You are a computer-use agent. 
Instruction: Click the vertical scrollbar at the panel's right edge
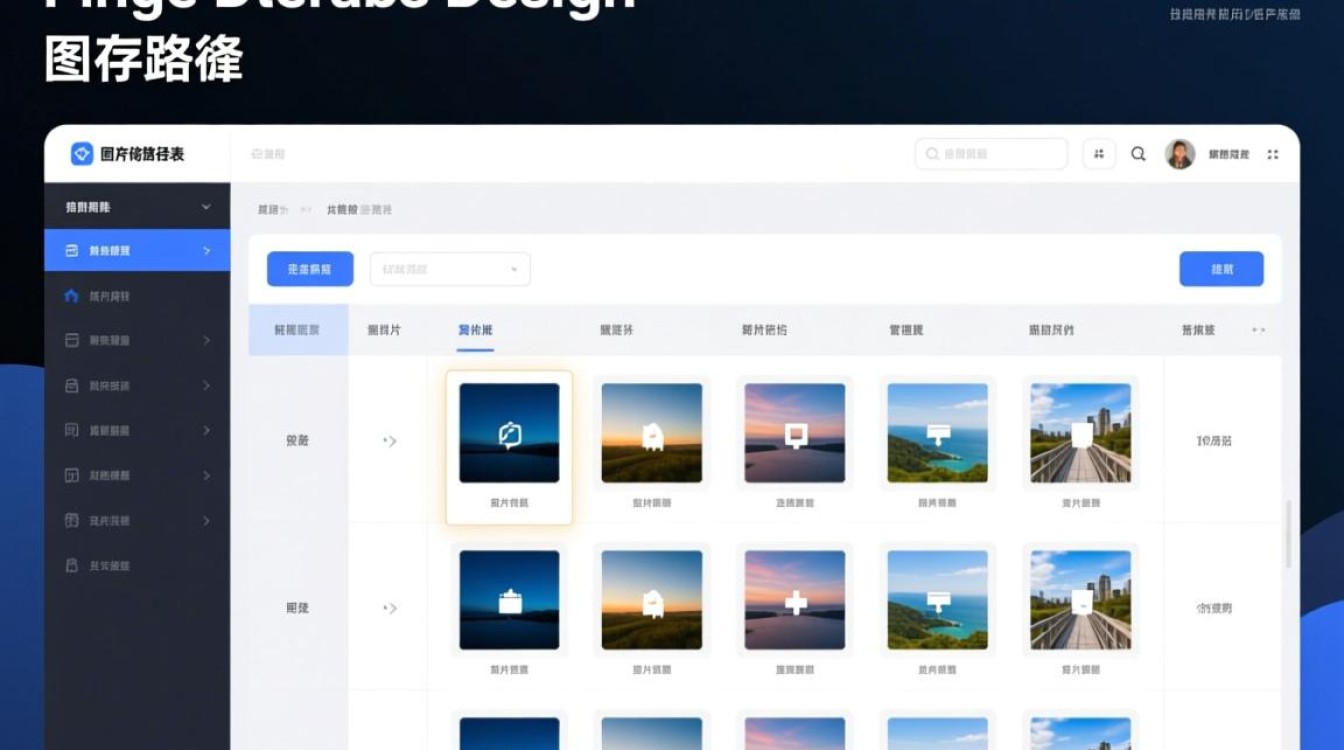(x=1288, y=535)
